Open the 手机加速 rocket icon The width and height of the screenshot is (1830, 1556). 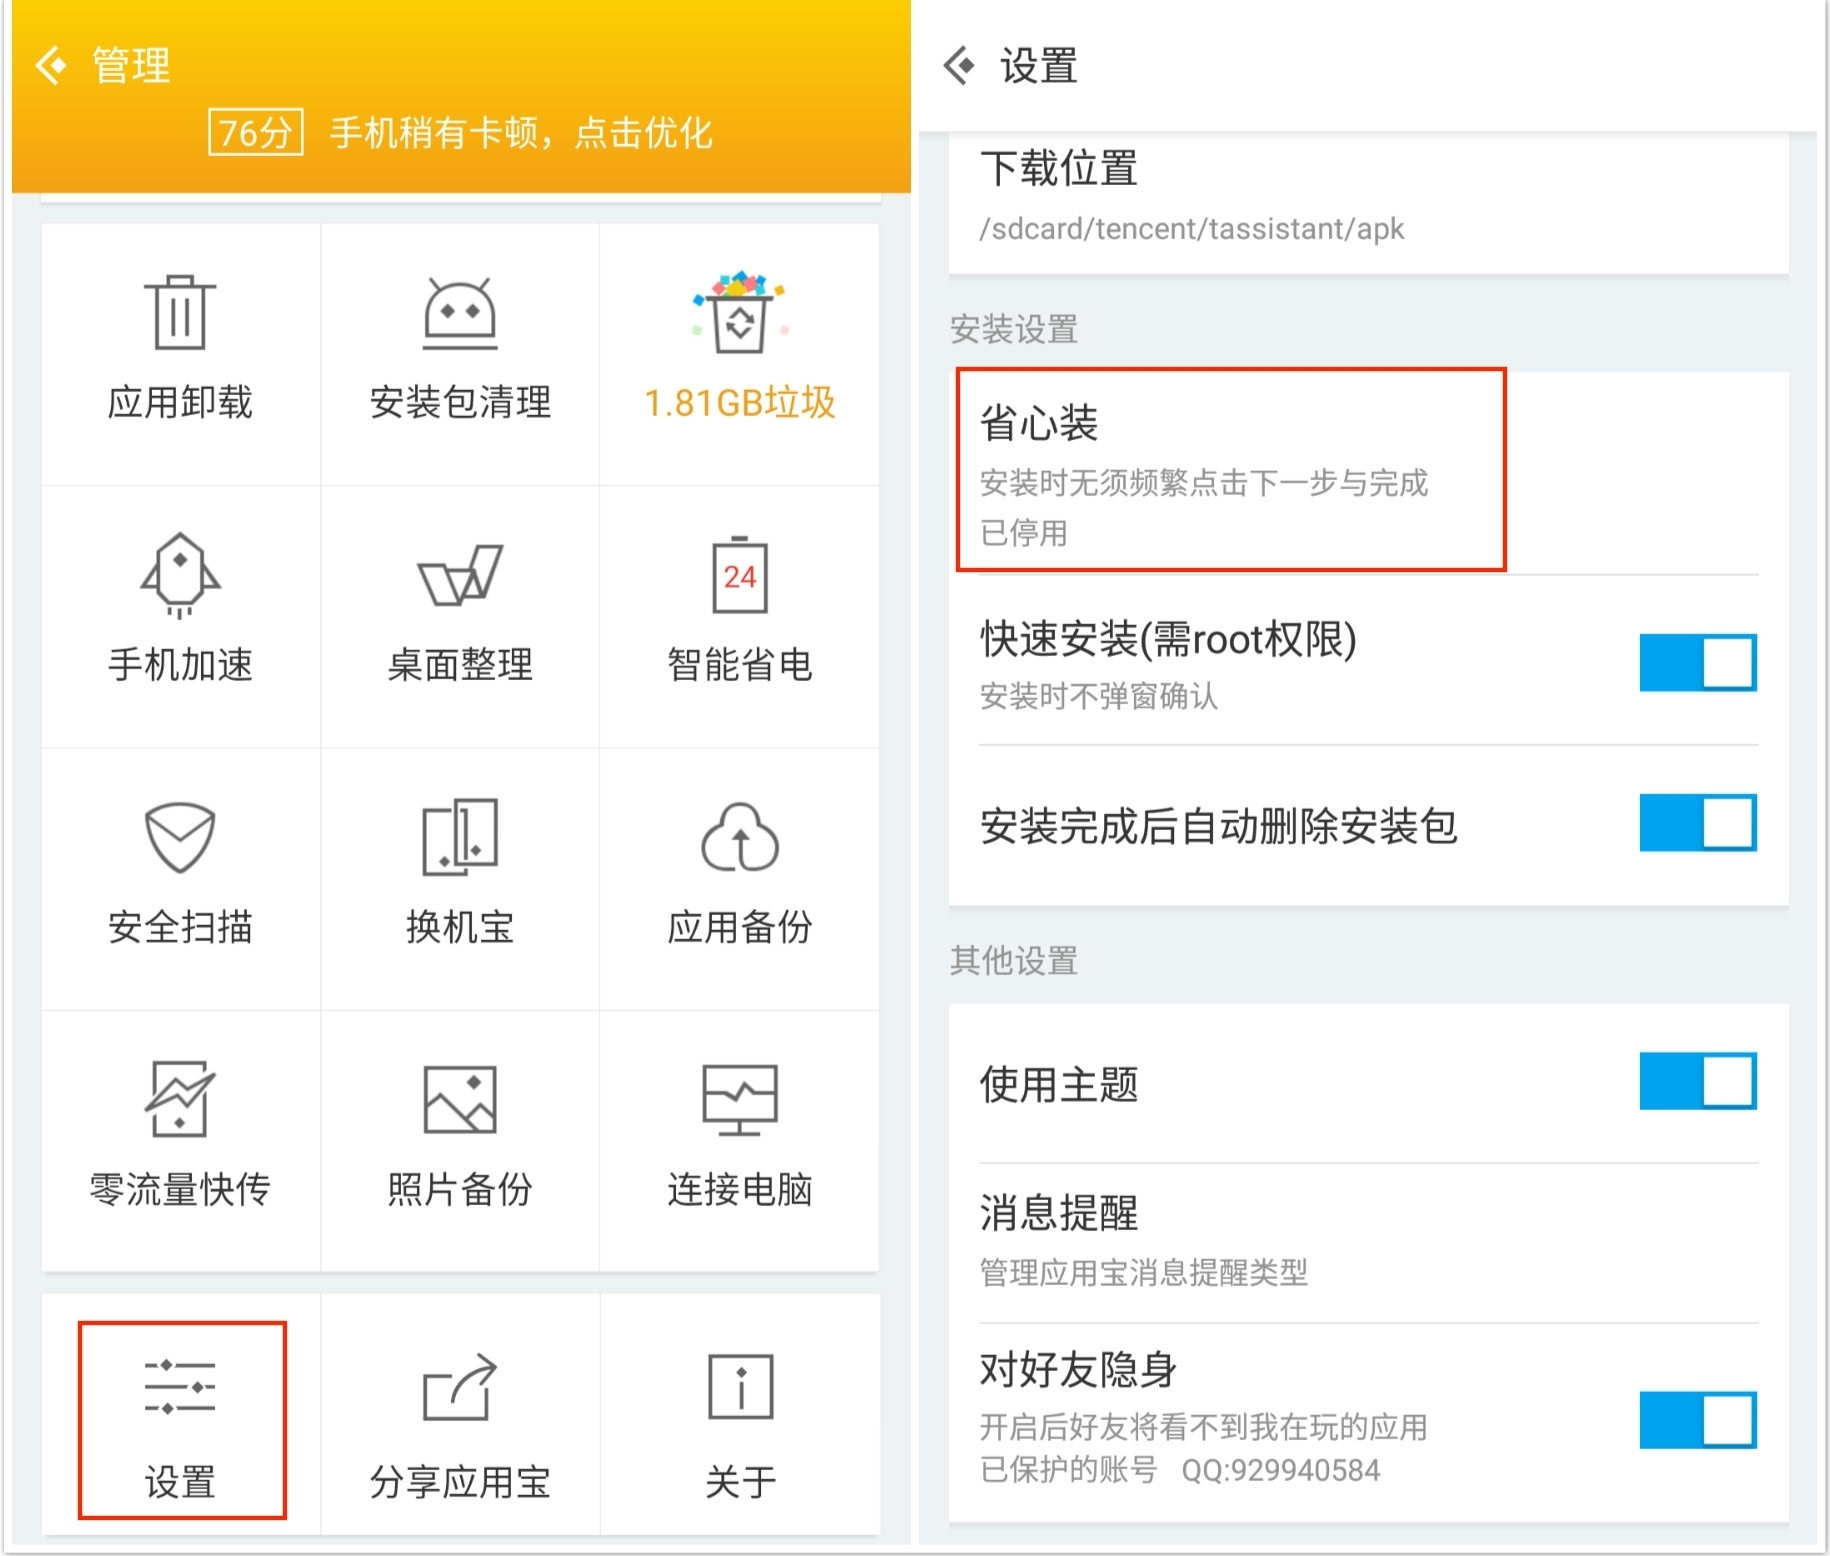180,575
